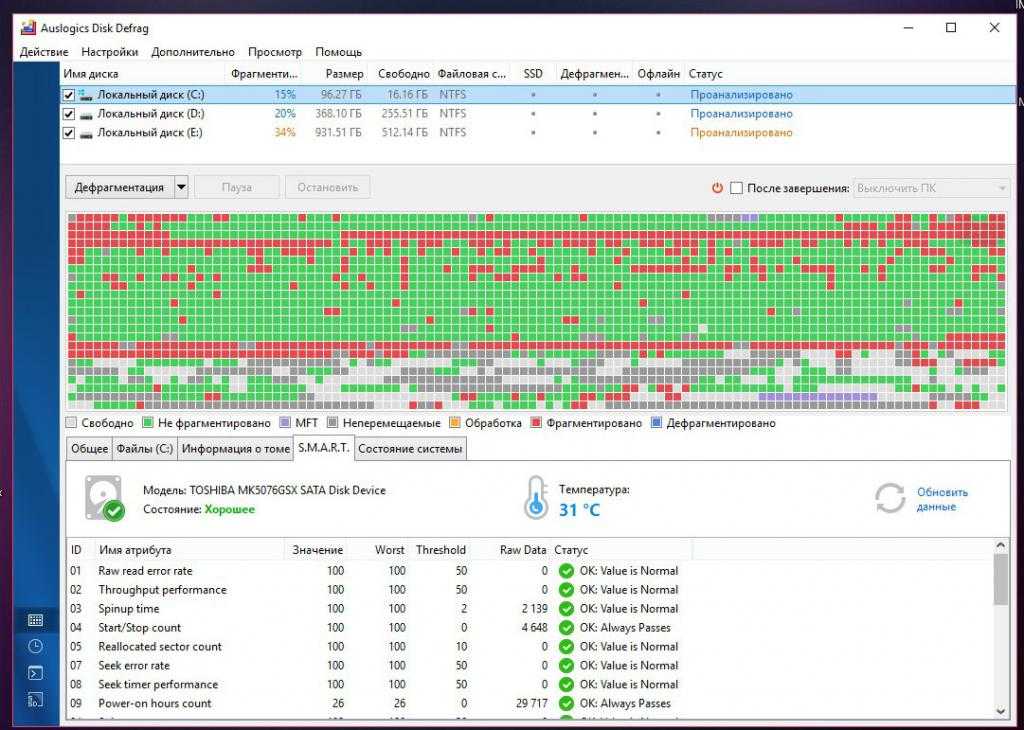Click the orange power icon near После завершения
This screenshot has width=1024, height=730.
click(x=717, y=188)
